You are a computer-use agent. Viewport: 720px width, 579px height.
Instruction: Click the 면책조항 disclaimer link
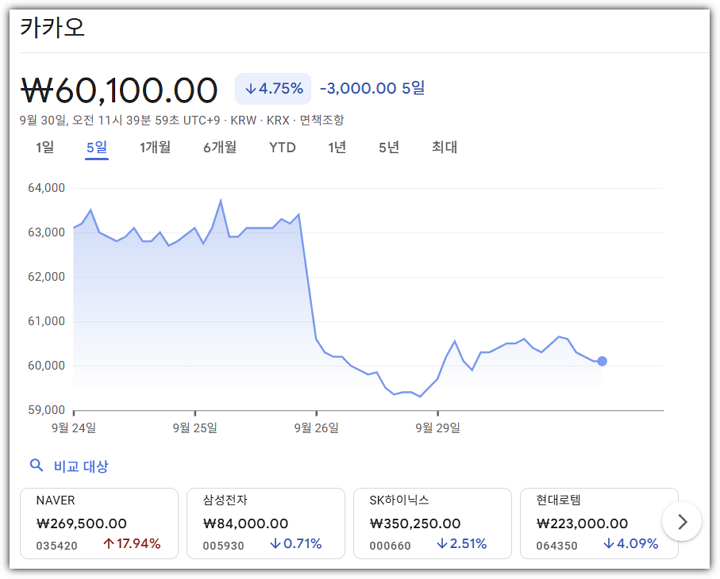(x=322, y=120)
